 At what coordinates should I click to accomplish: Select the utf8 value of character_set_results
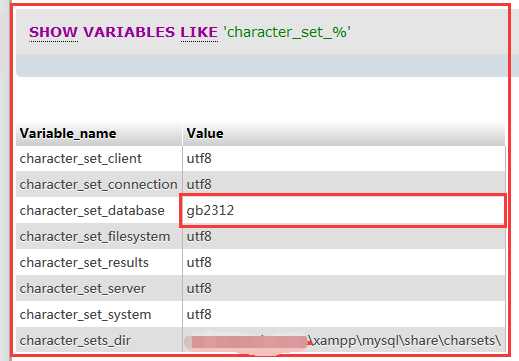coord(199,262)
